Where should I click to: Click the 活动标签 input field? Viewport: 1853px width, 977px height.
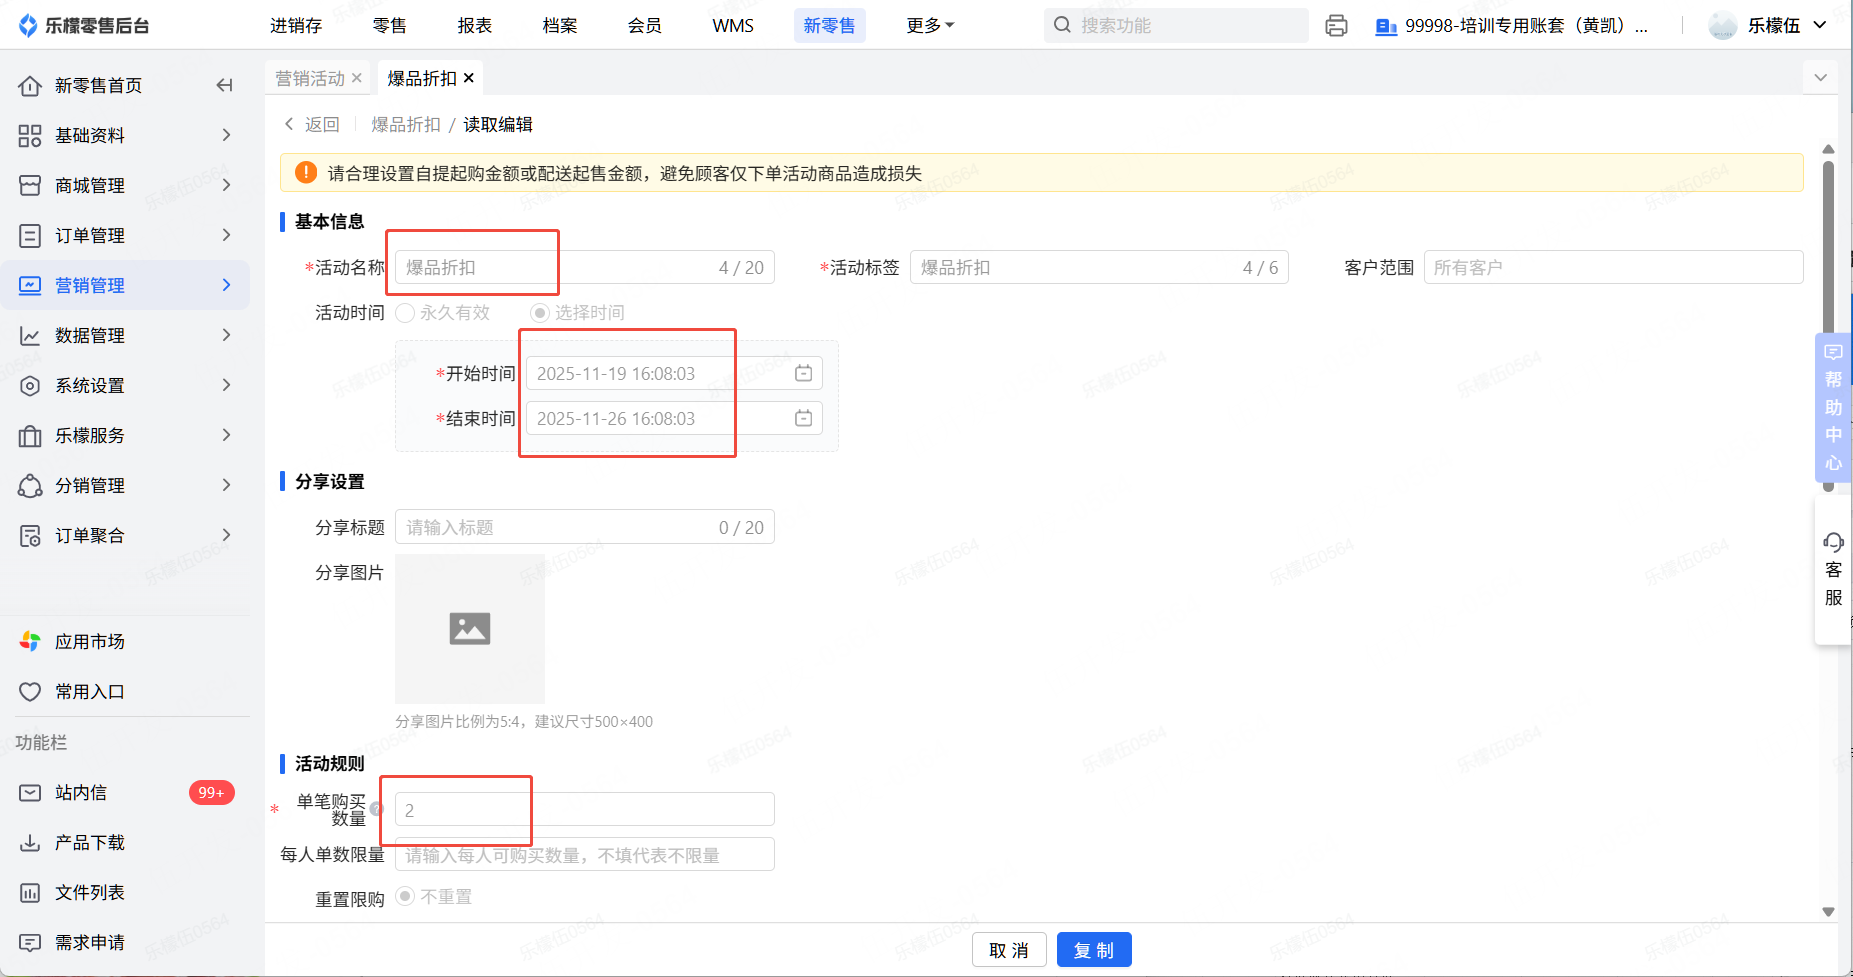(x=1099, y=267)
